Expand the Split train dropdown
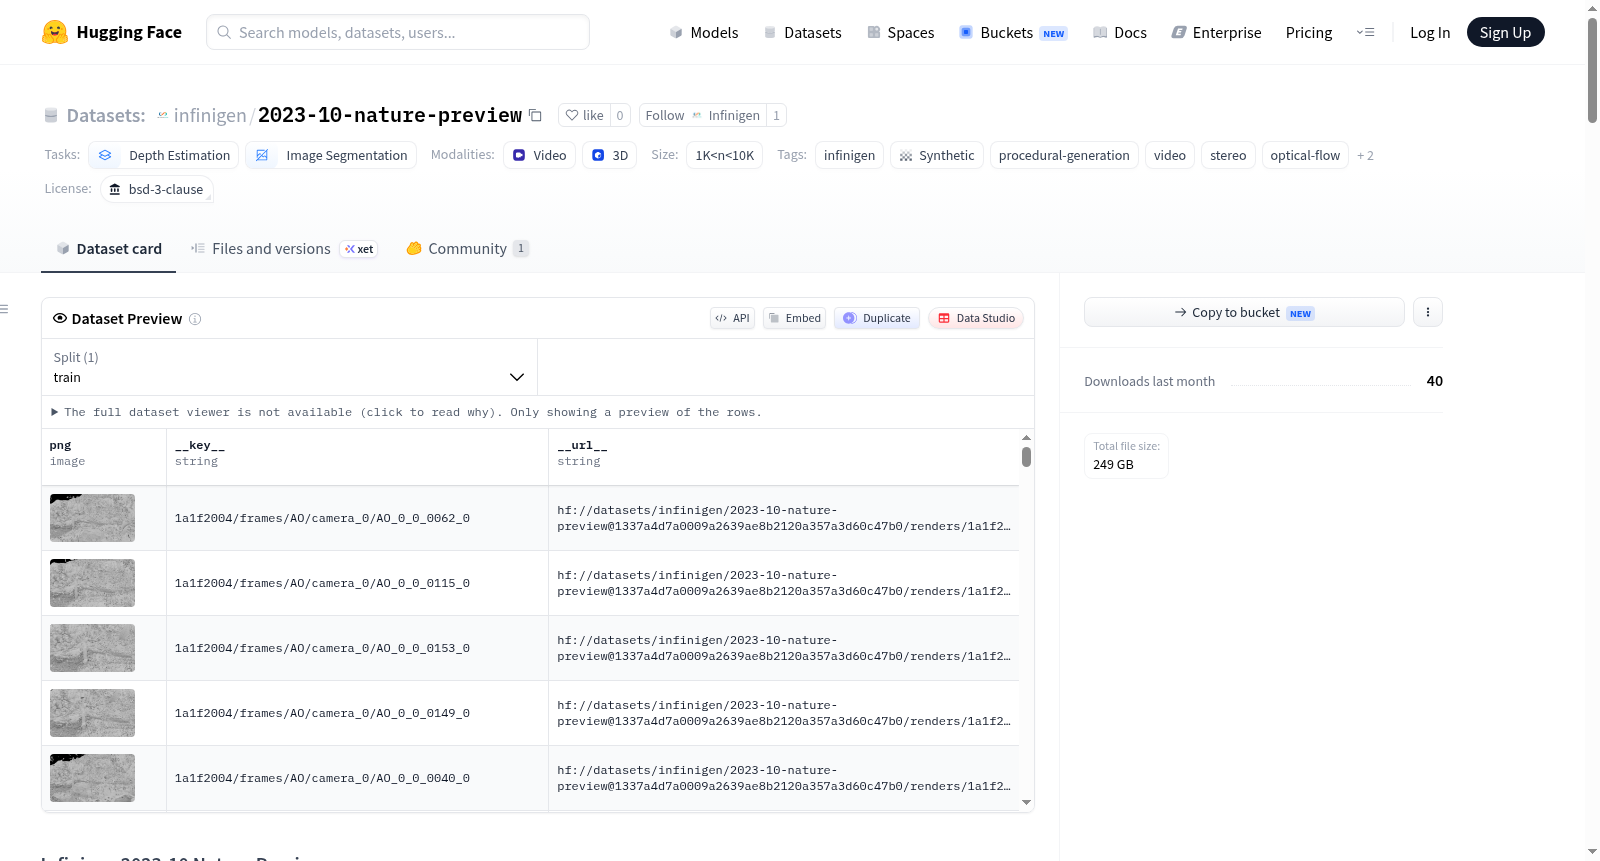Viewport: 1600px width, 861px height. coord(289,367)
